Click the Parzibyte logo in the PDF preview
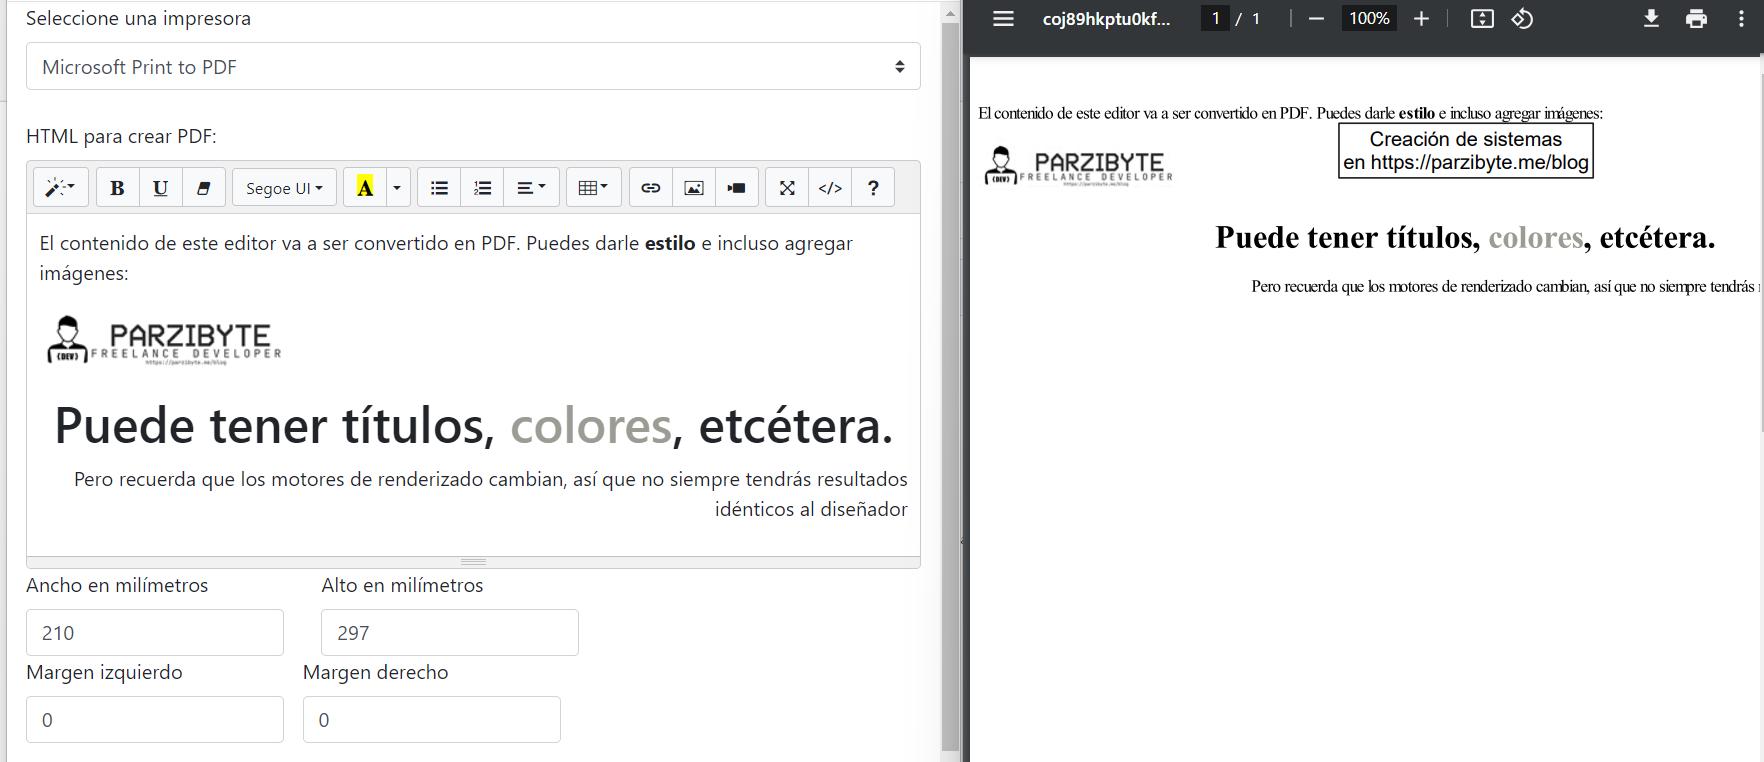Image resolution: width=1764 pixels, height=762 pixels. click(1078, 166)
